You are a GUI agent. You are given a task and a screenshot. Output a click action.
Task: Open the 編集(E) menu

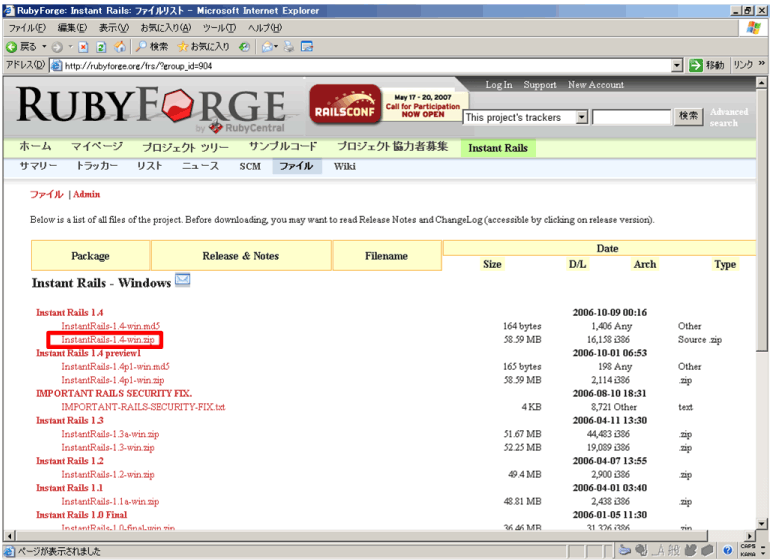(x=72, y=28)
